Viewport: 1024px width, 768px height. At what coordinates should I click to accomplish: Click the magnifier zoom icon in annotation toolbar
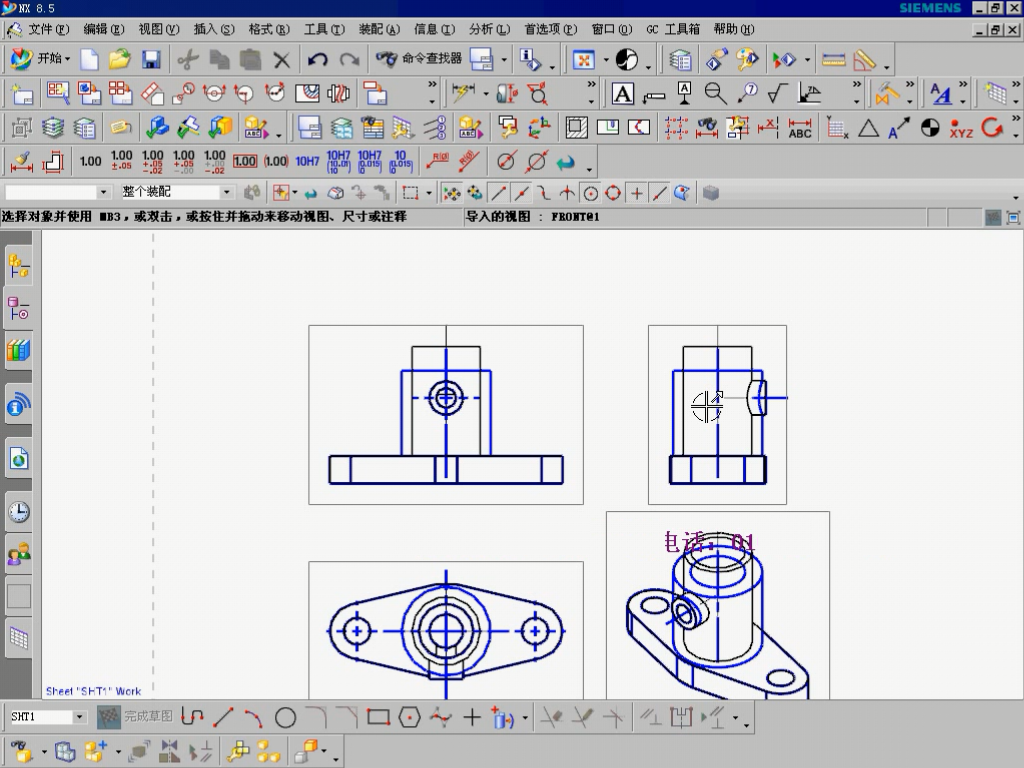(715, 94)
